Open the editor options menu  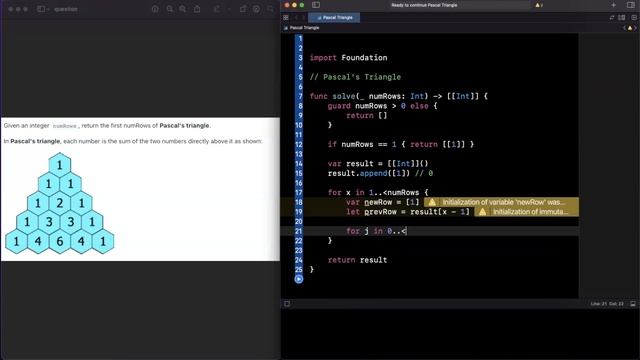pyautogui.click(x=633, y=18)
